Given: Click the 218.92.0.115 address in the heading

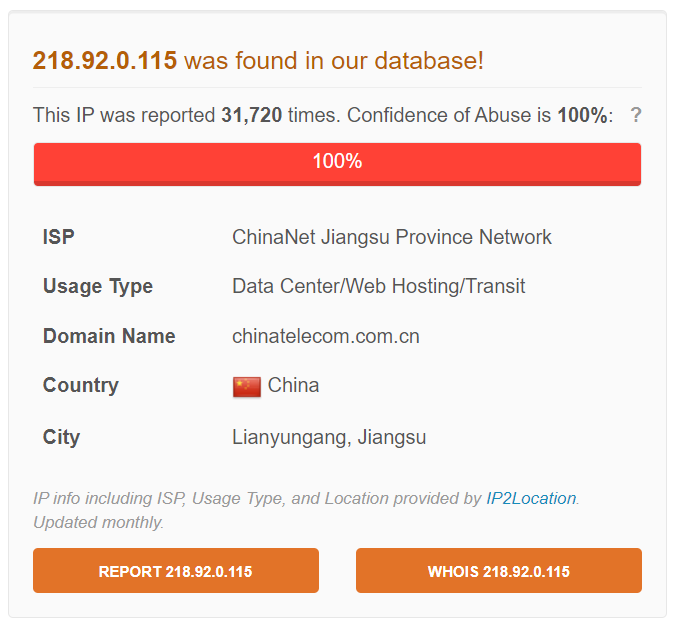Looking at the screenshot, I should tap(105, 60).
